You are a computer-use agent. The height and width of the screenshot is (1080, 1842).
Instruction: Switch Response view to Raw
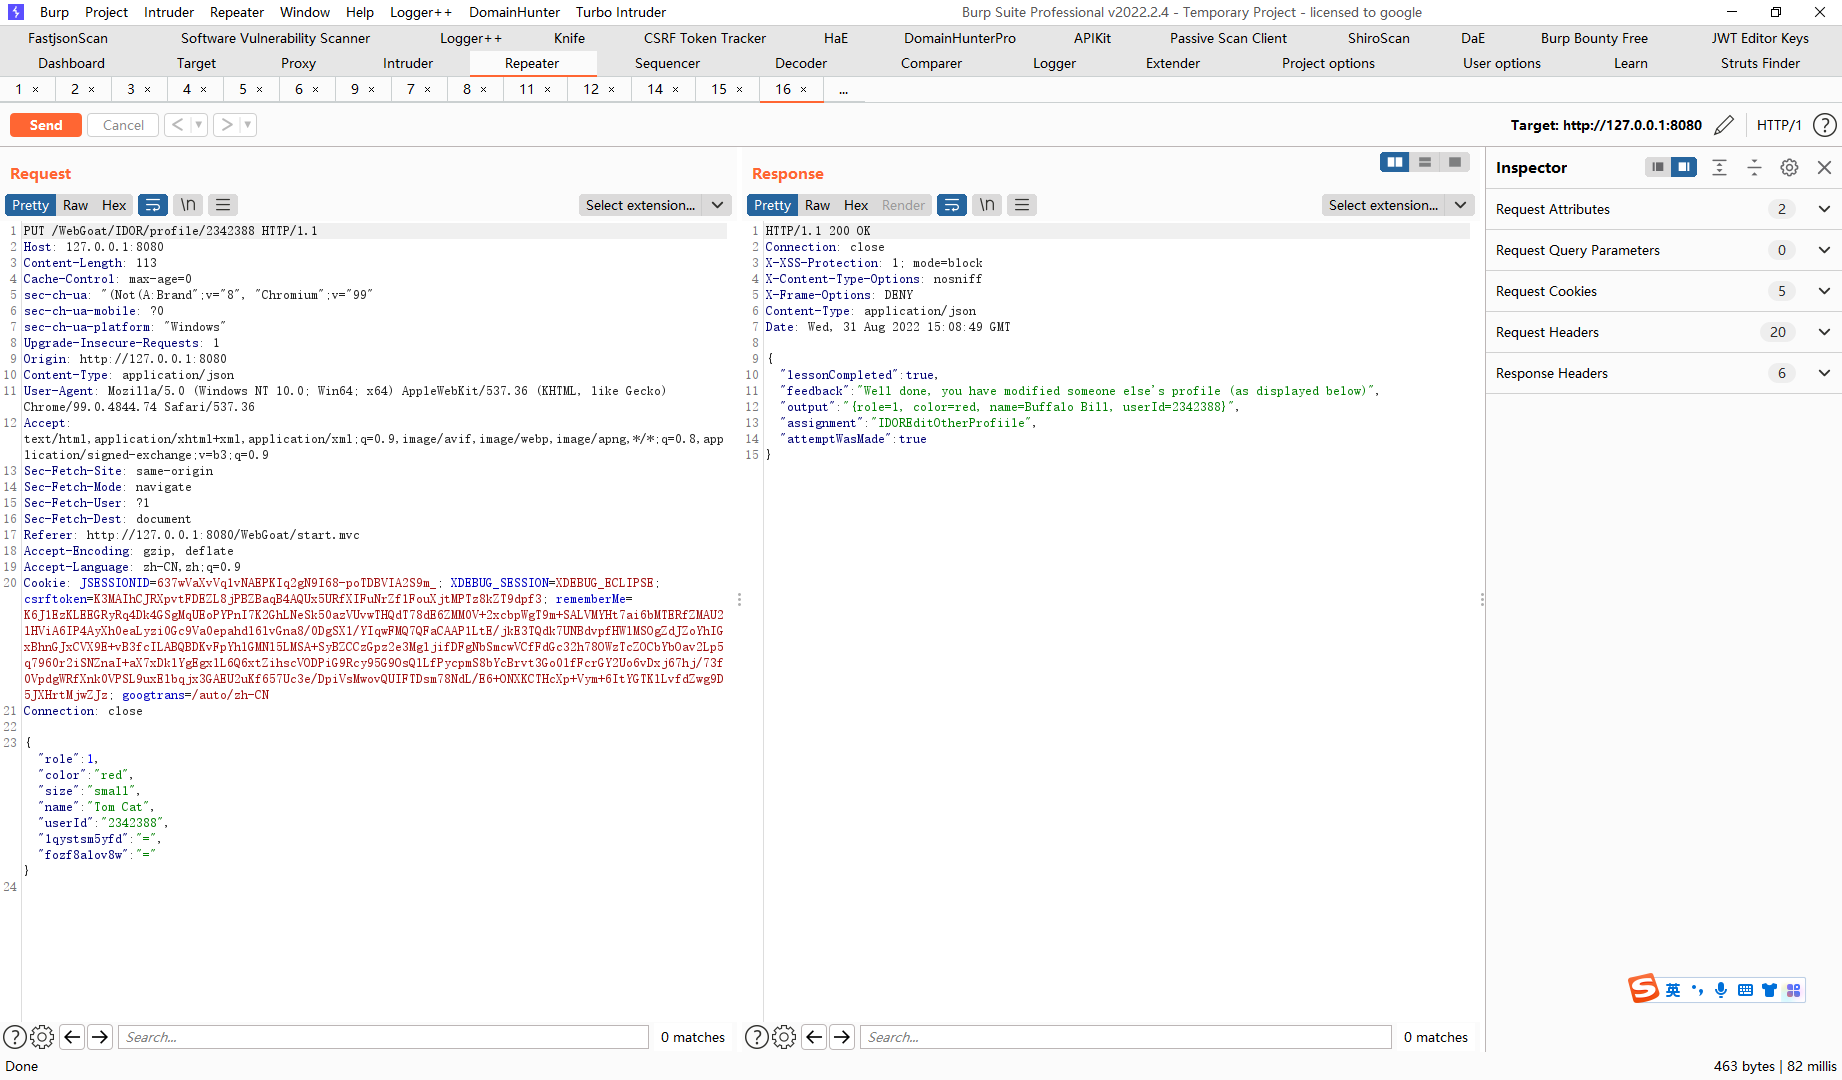[x=818, y=205]
